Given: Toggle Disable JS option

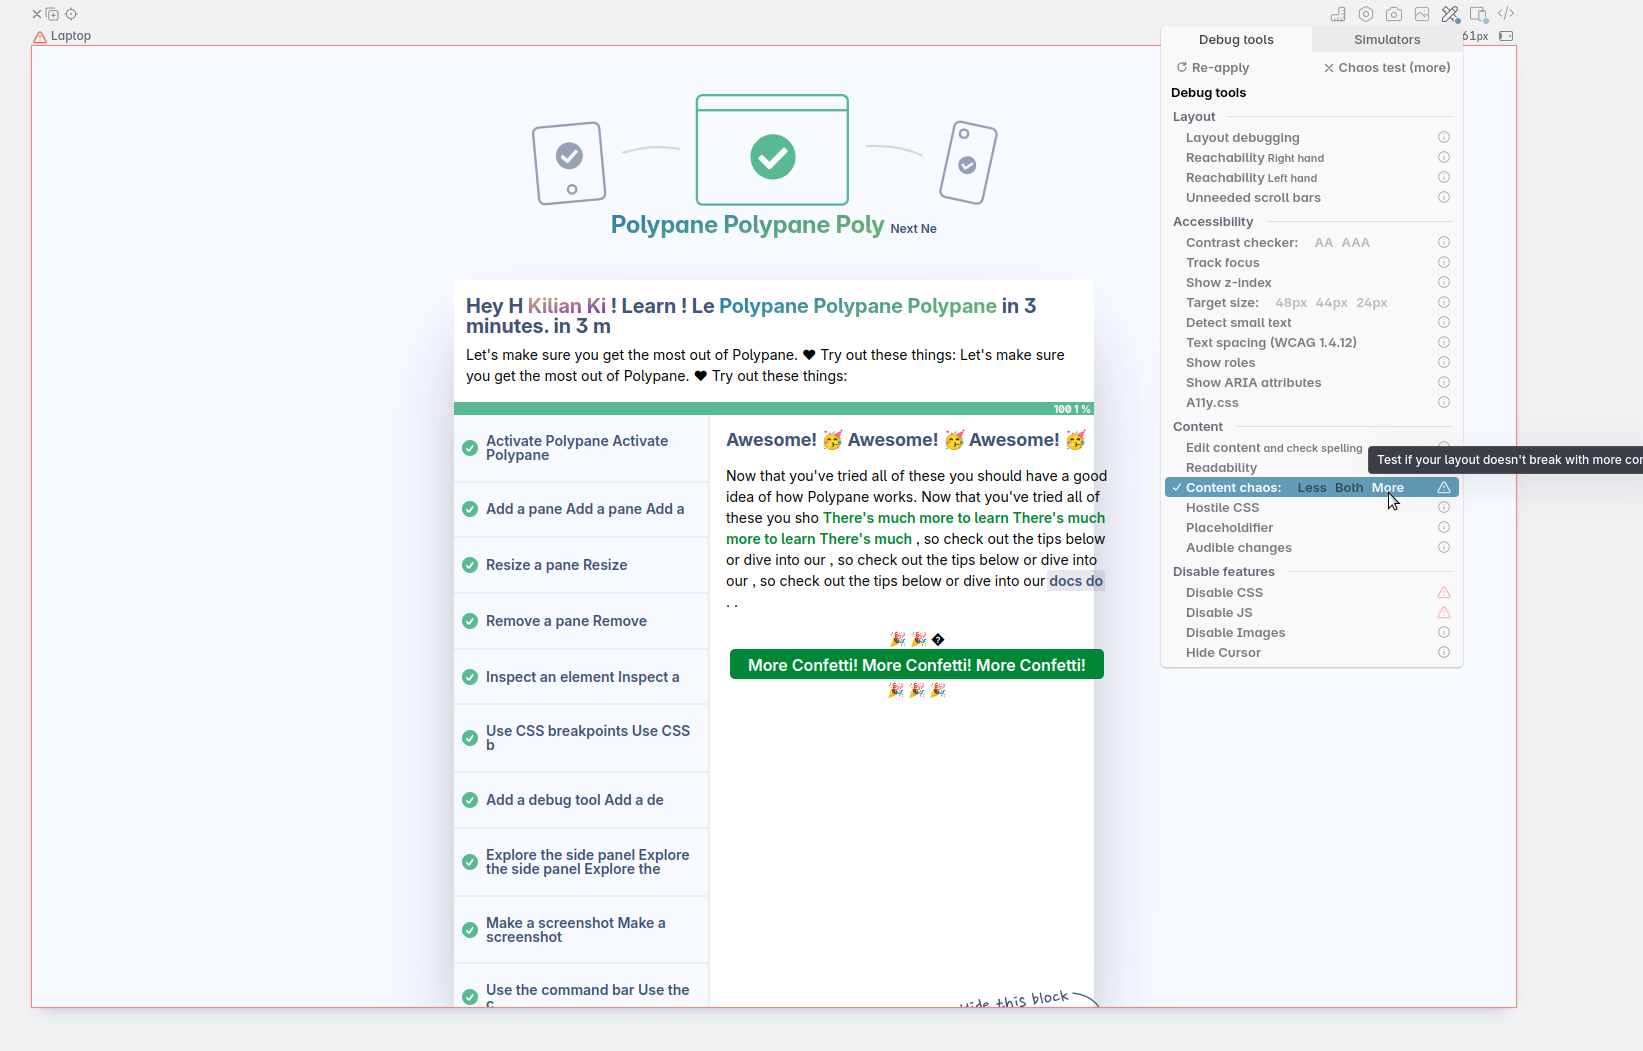Looking at the screenshot, I should (1219, 613).
